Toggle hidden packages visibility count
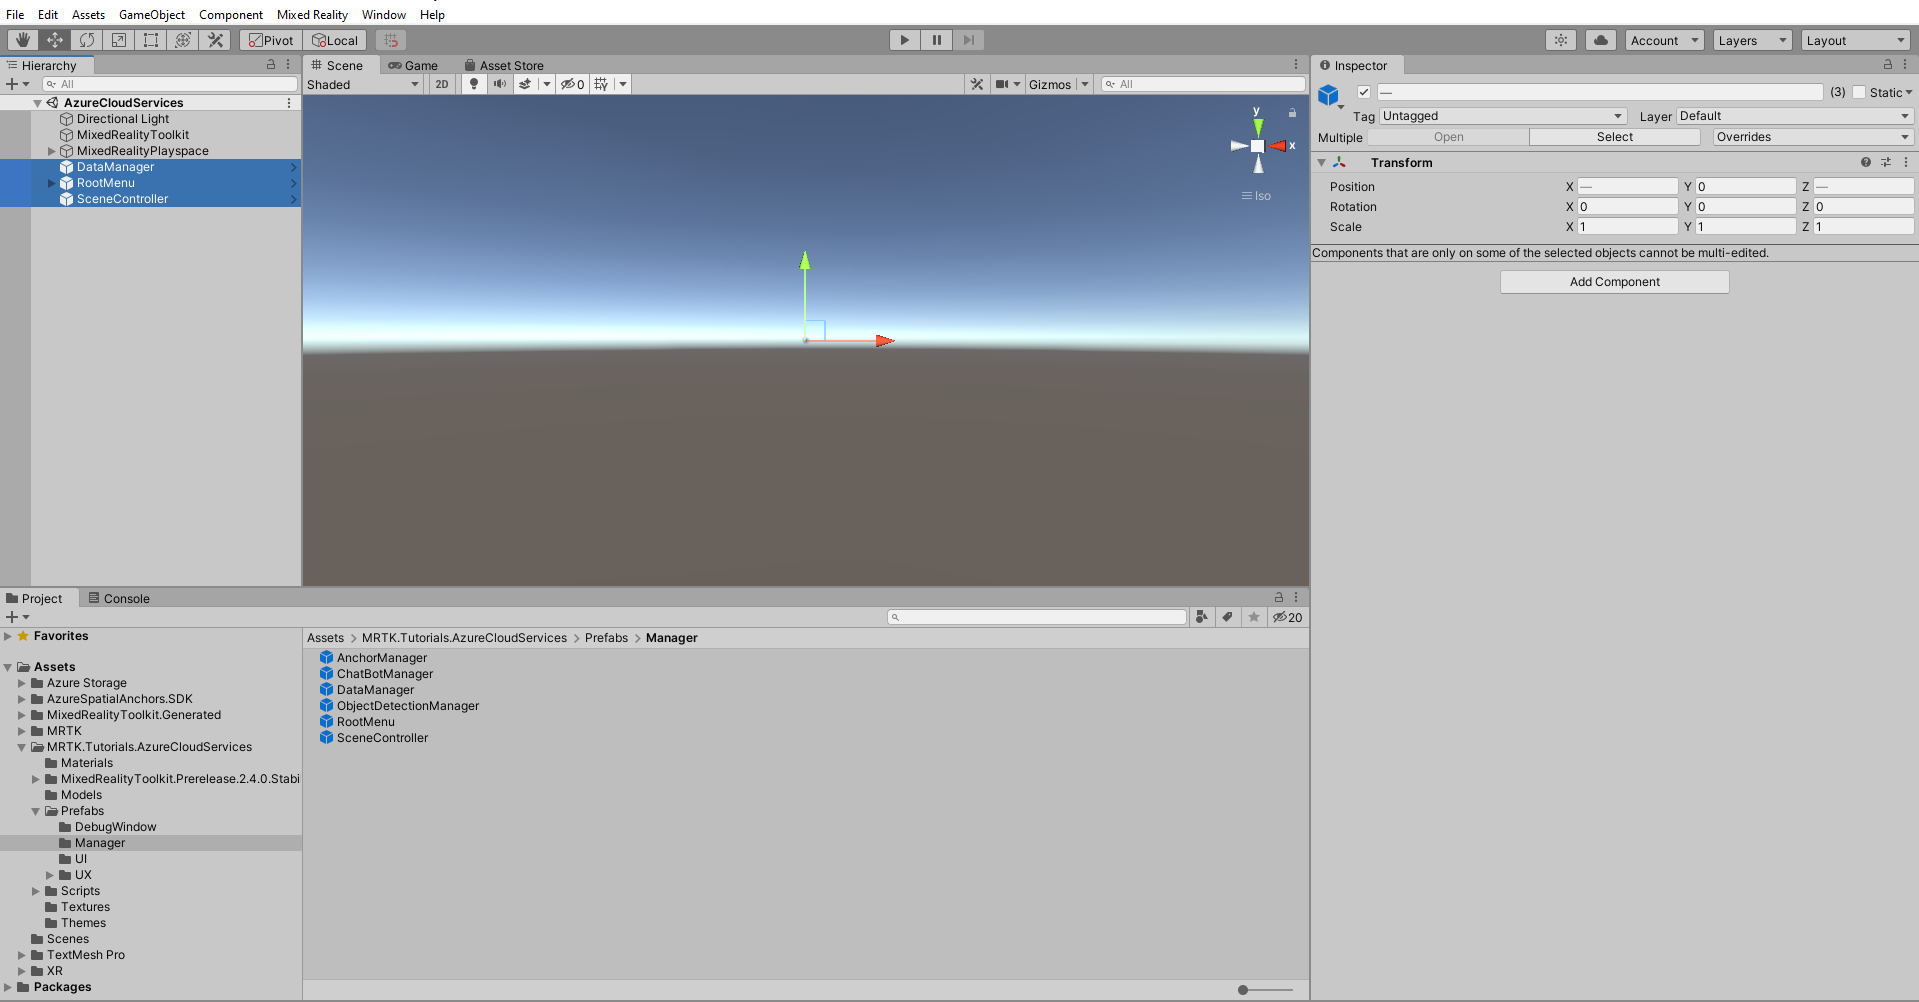 1287,617
